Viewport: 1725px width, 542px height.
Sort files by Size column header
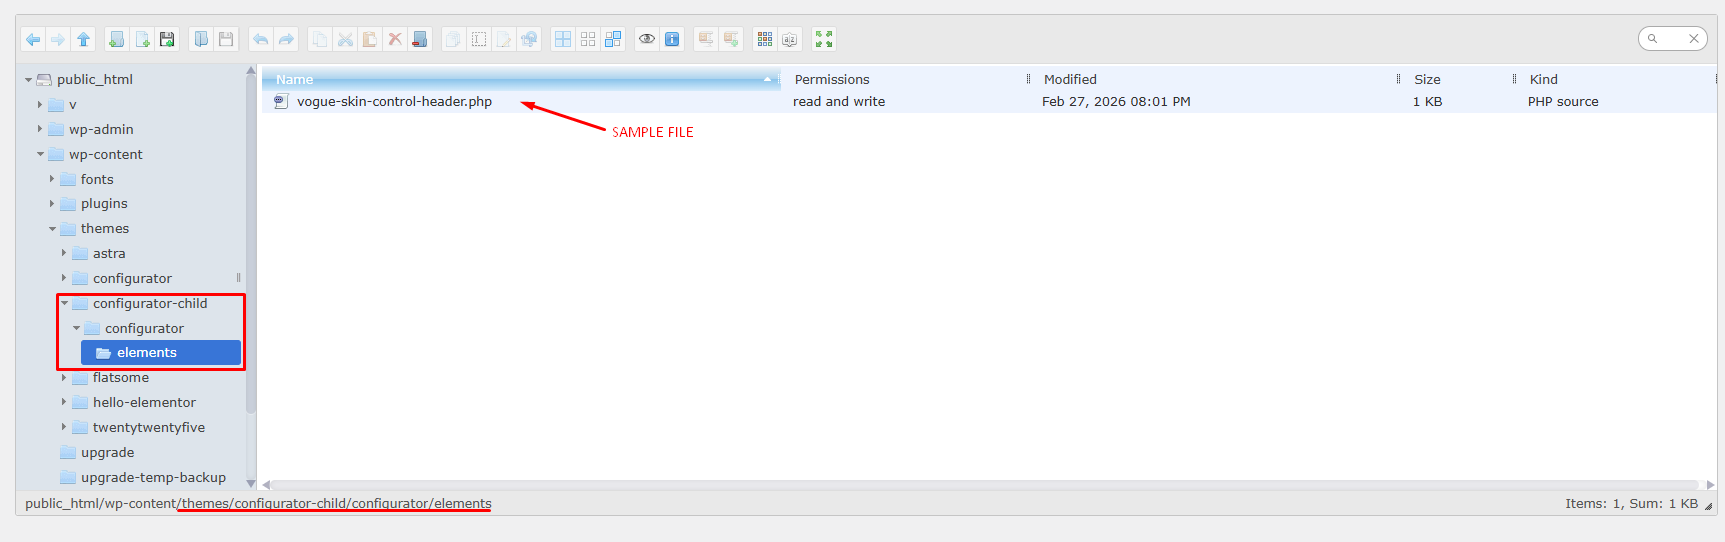[x=1460, y=79]
